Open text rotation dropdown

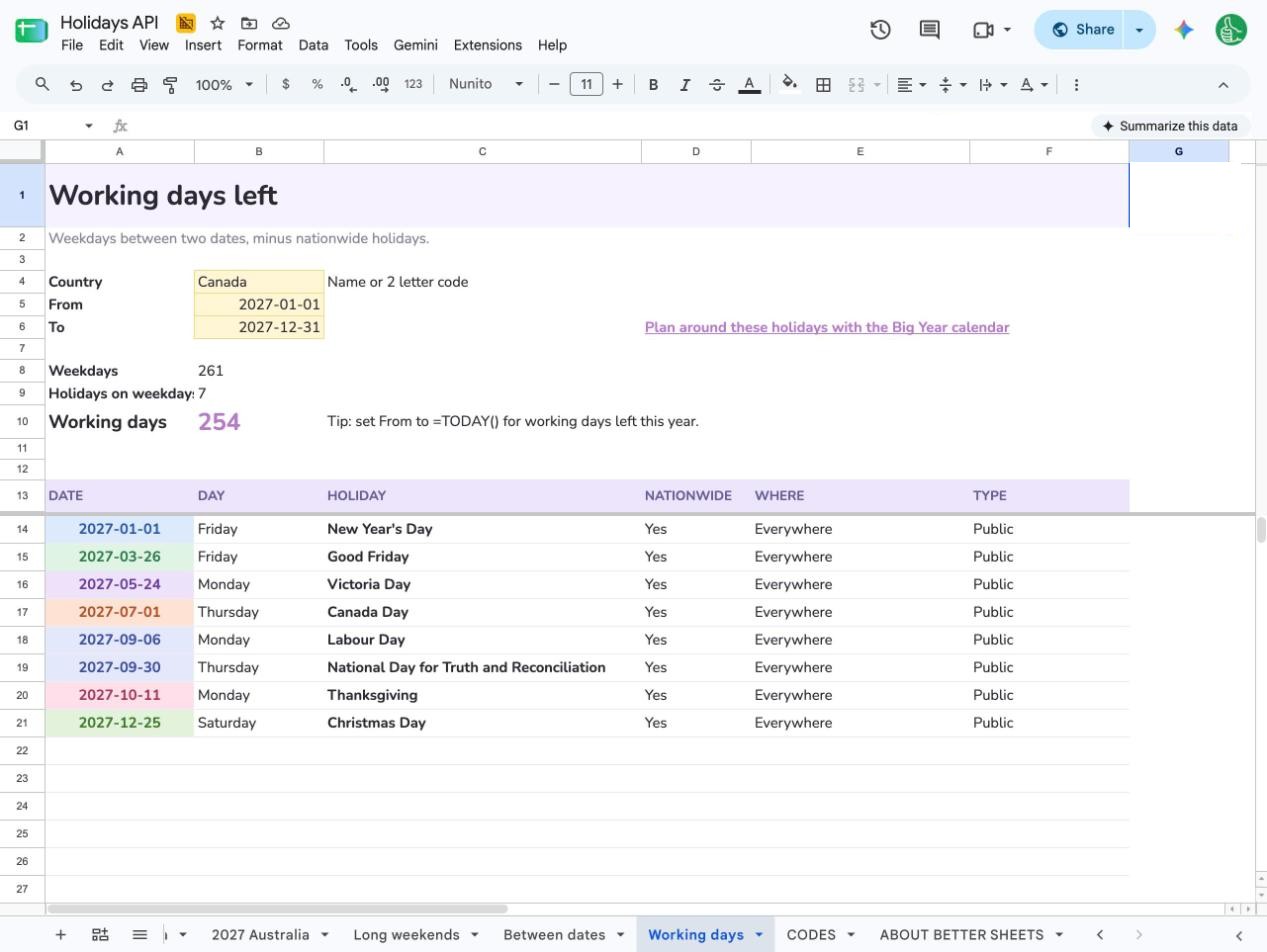coord(1033,85)
